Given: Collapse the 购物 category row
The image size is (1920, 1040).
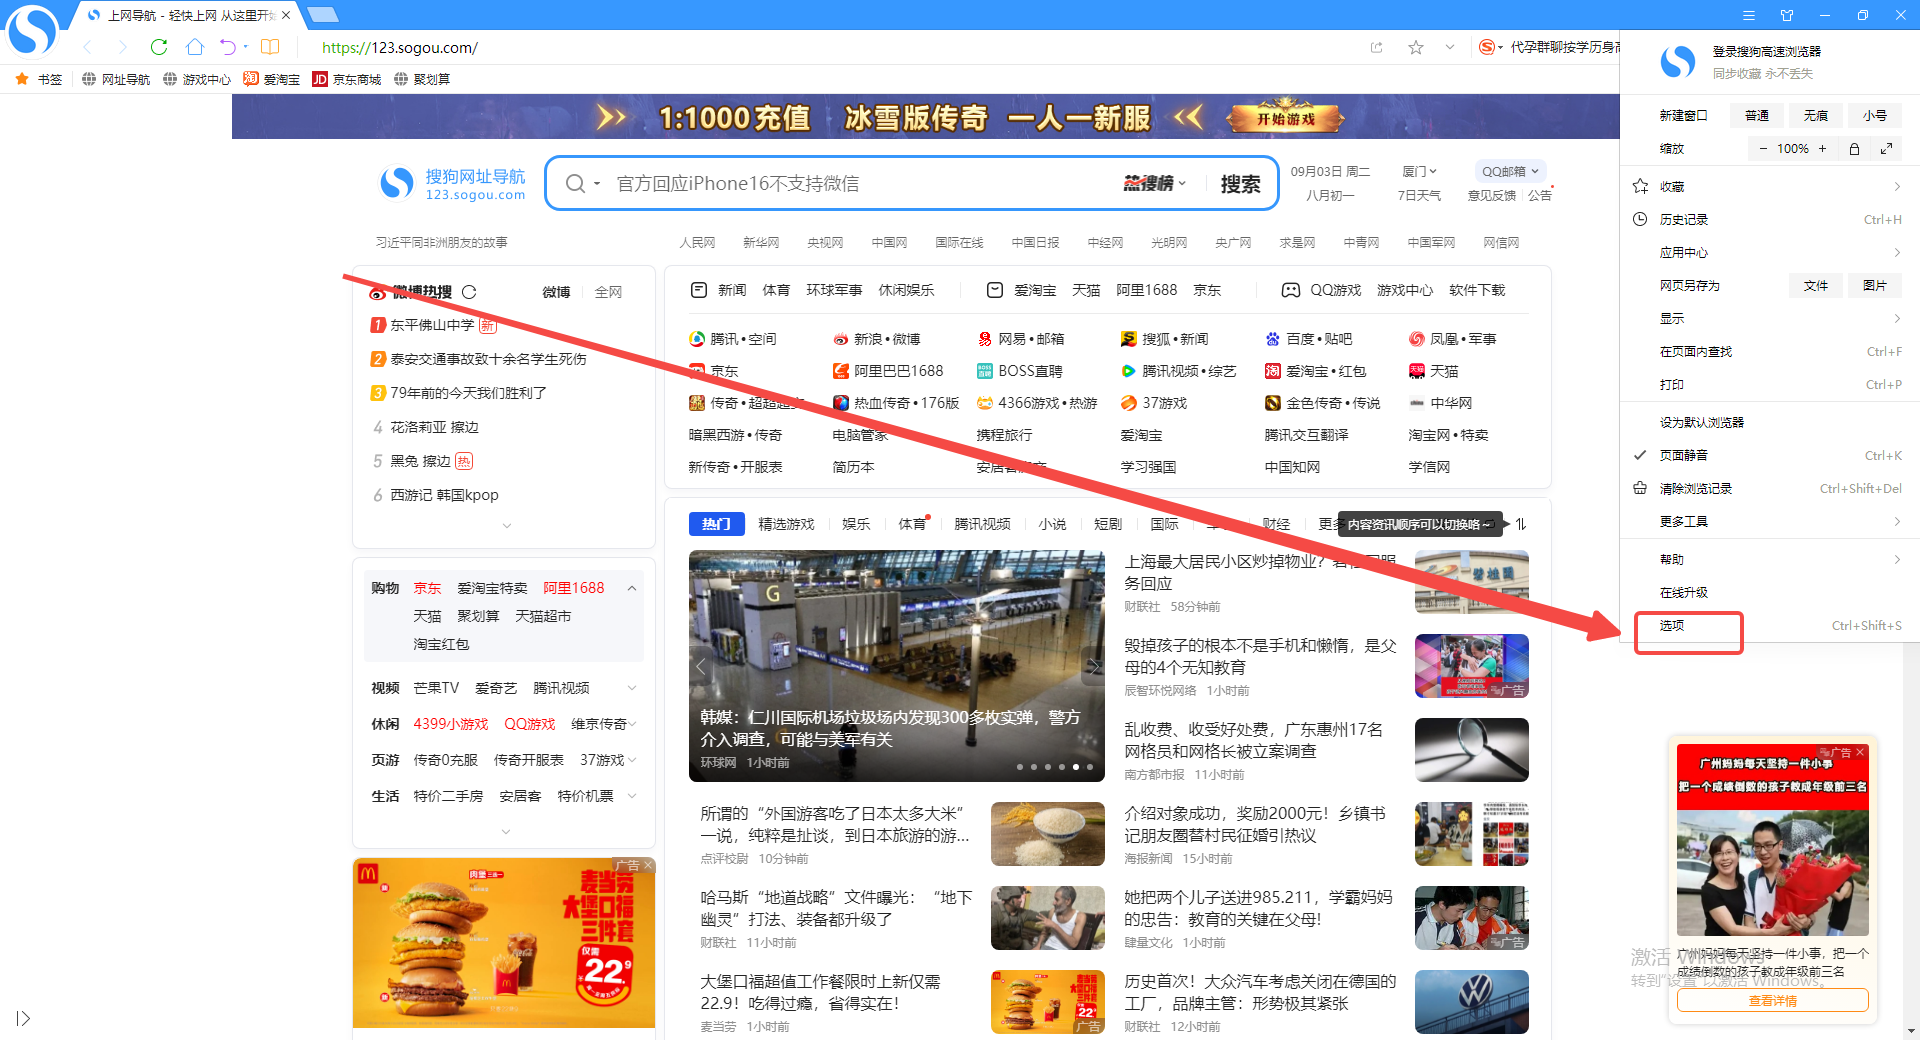Looking at the screenshot, I should pyautogui.click(x=632, y=588).
